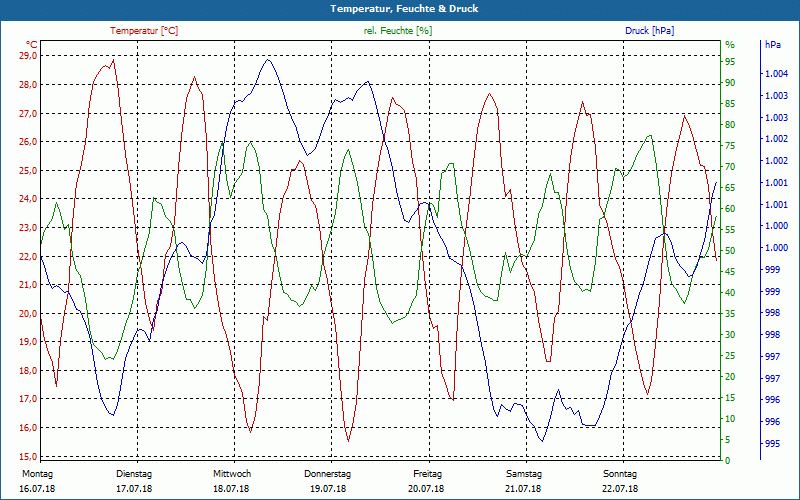This screenshot has width=800, height=500.
Task: Click the "22,0" temperature axis value
Action: [x=28, y=256]
